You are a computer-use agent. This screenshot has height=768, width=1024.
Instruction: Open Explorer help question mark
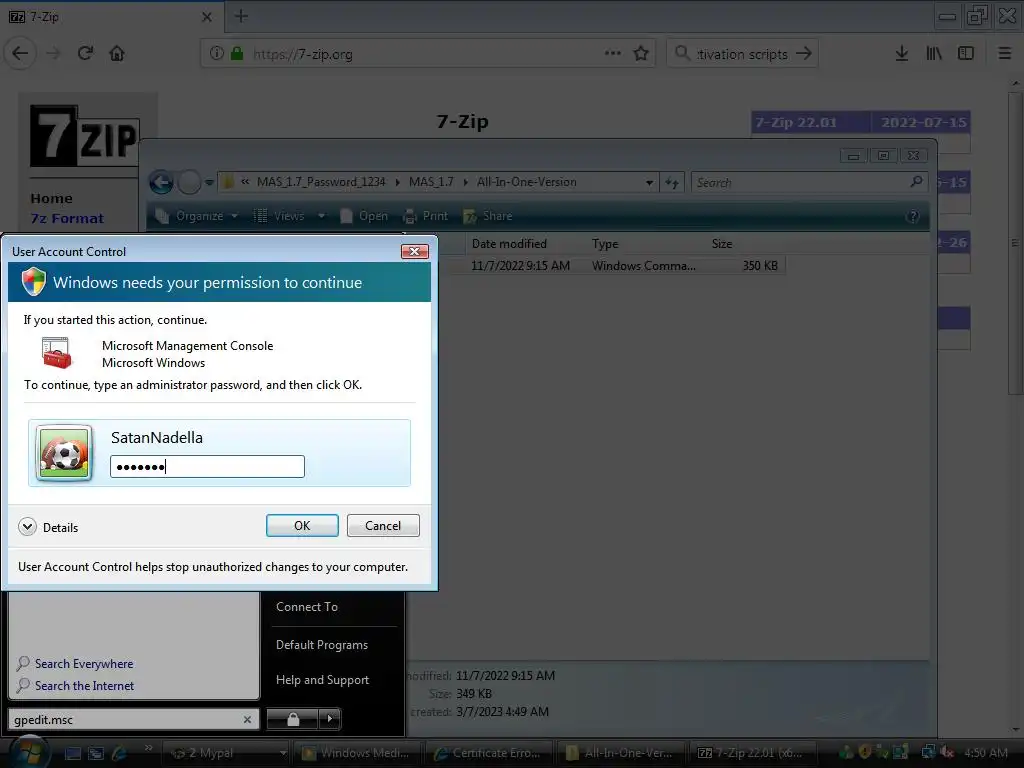click(x=913, y=216)
